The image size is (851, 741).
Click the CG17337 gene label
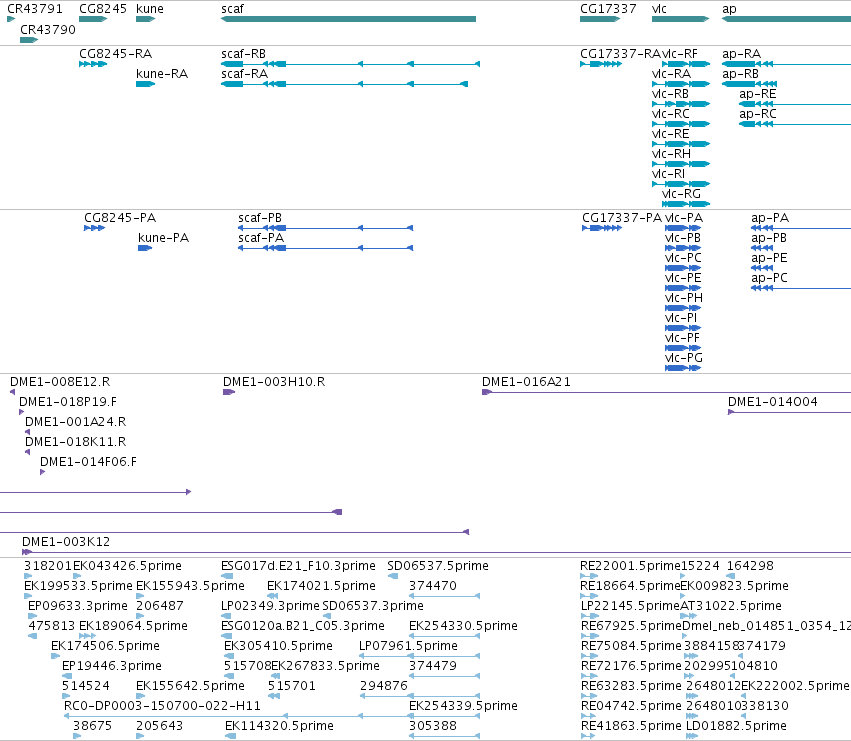click(608, 9)
